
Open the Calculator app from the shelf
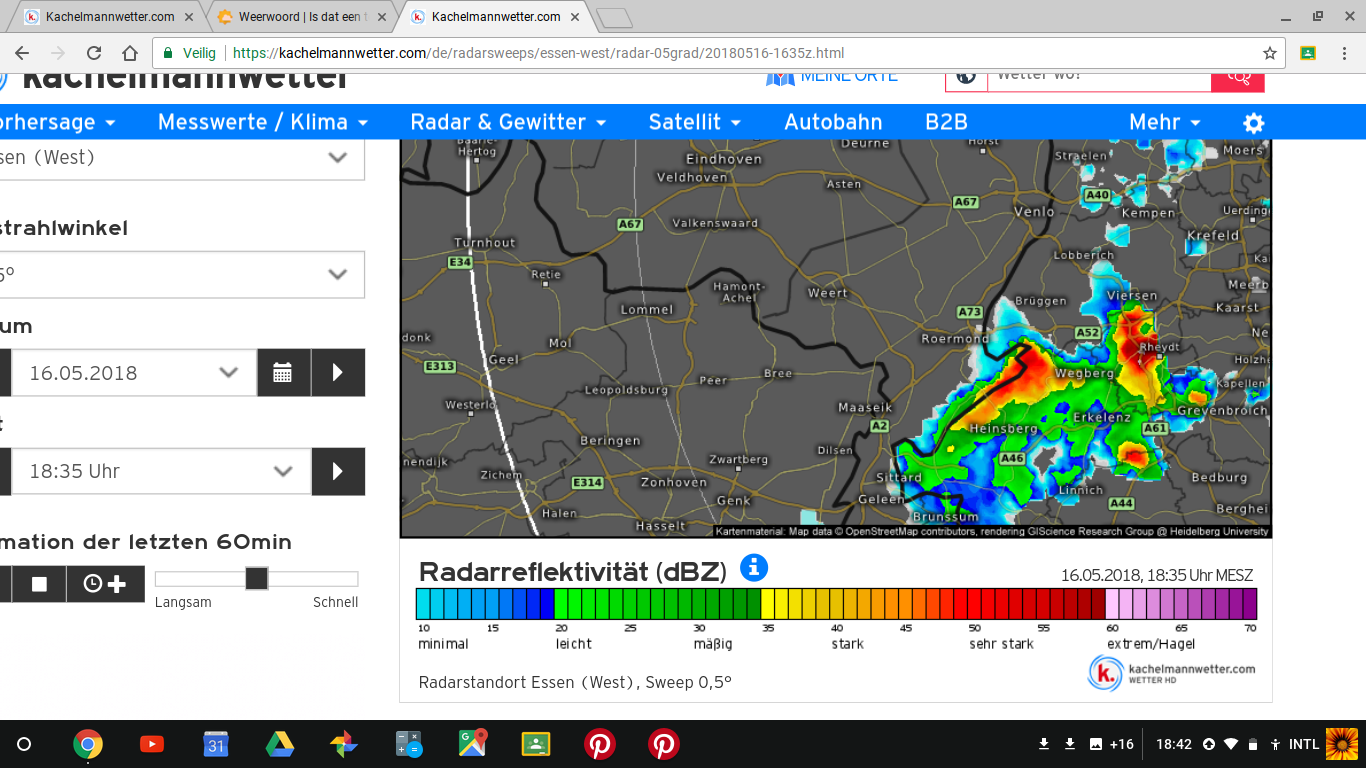pyautogui.click(x=408, y=744)
